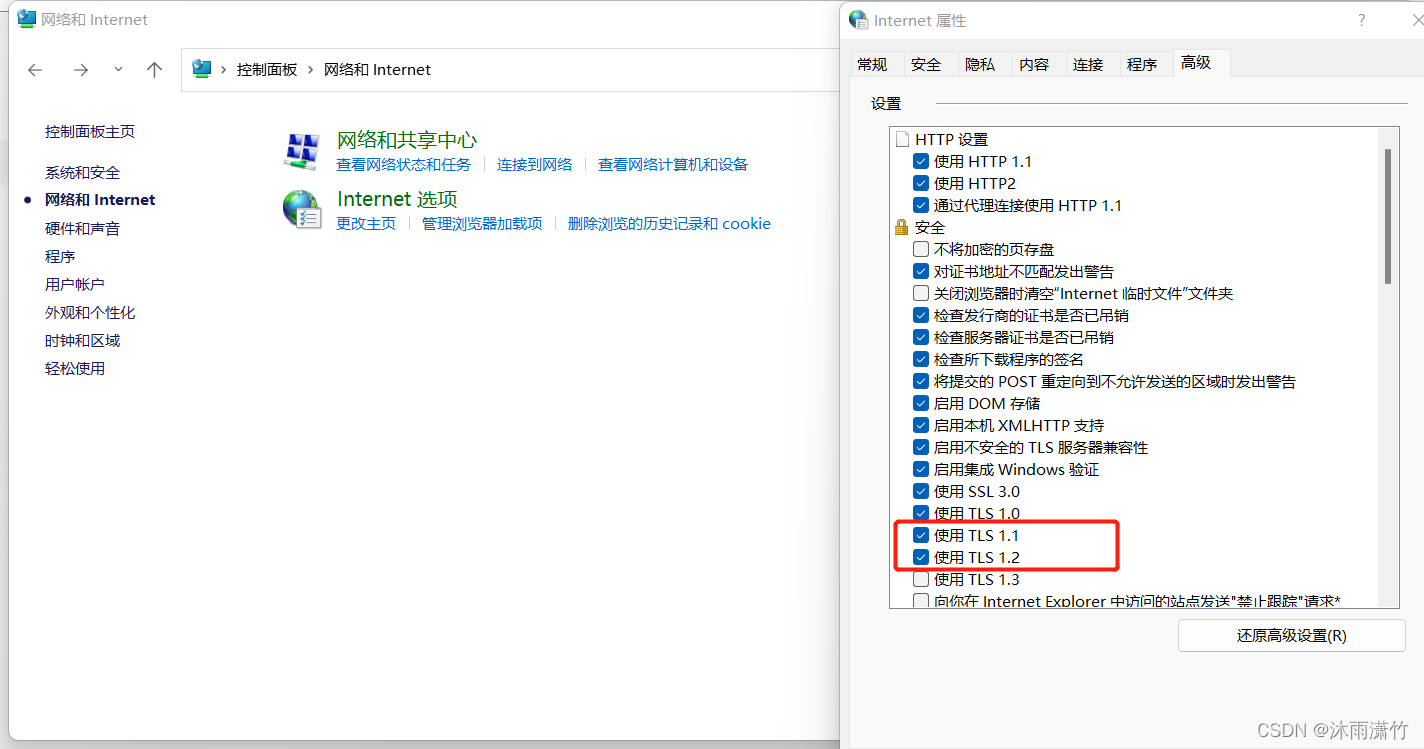Click 删除浏览的历史记录和 cookie link
The image size is (1424, 749).
[x=669, y=223]
